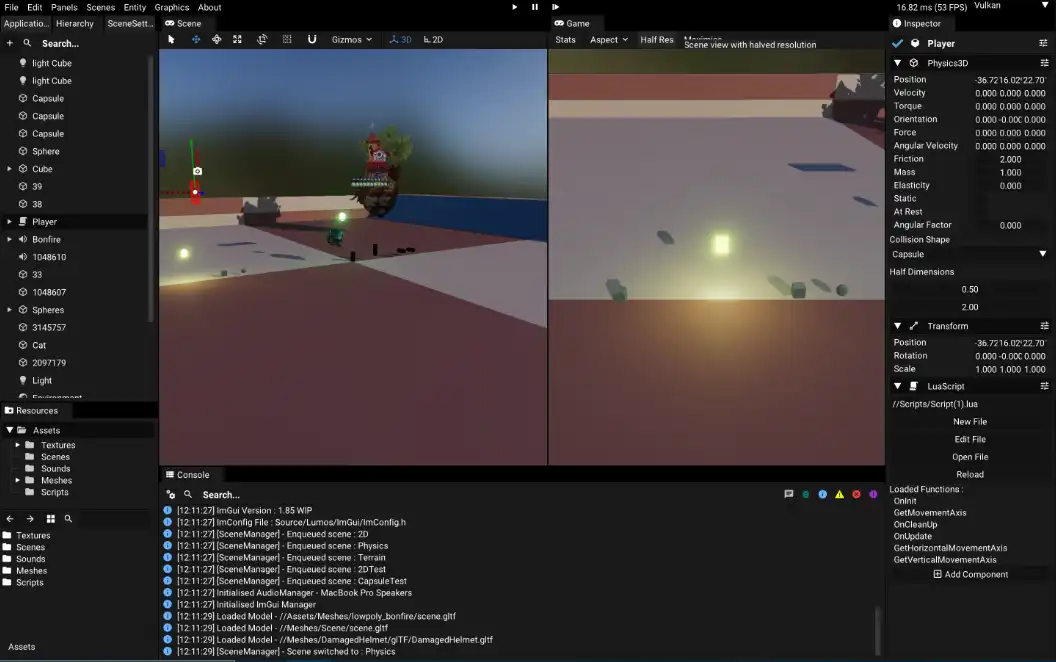Click the Hierarchy search magnifier icon
The width and height of the screenshot is (1056, 662).
(x=27, y=43)
